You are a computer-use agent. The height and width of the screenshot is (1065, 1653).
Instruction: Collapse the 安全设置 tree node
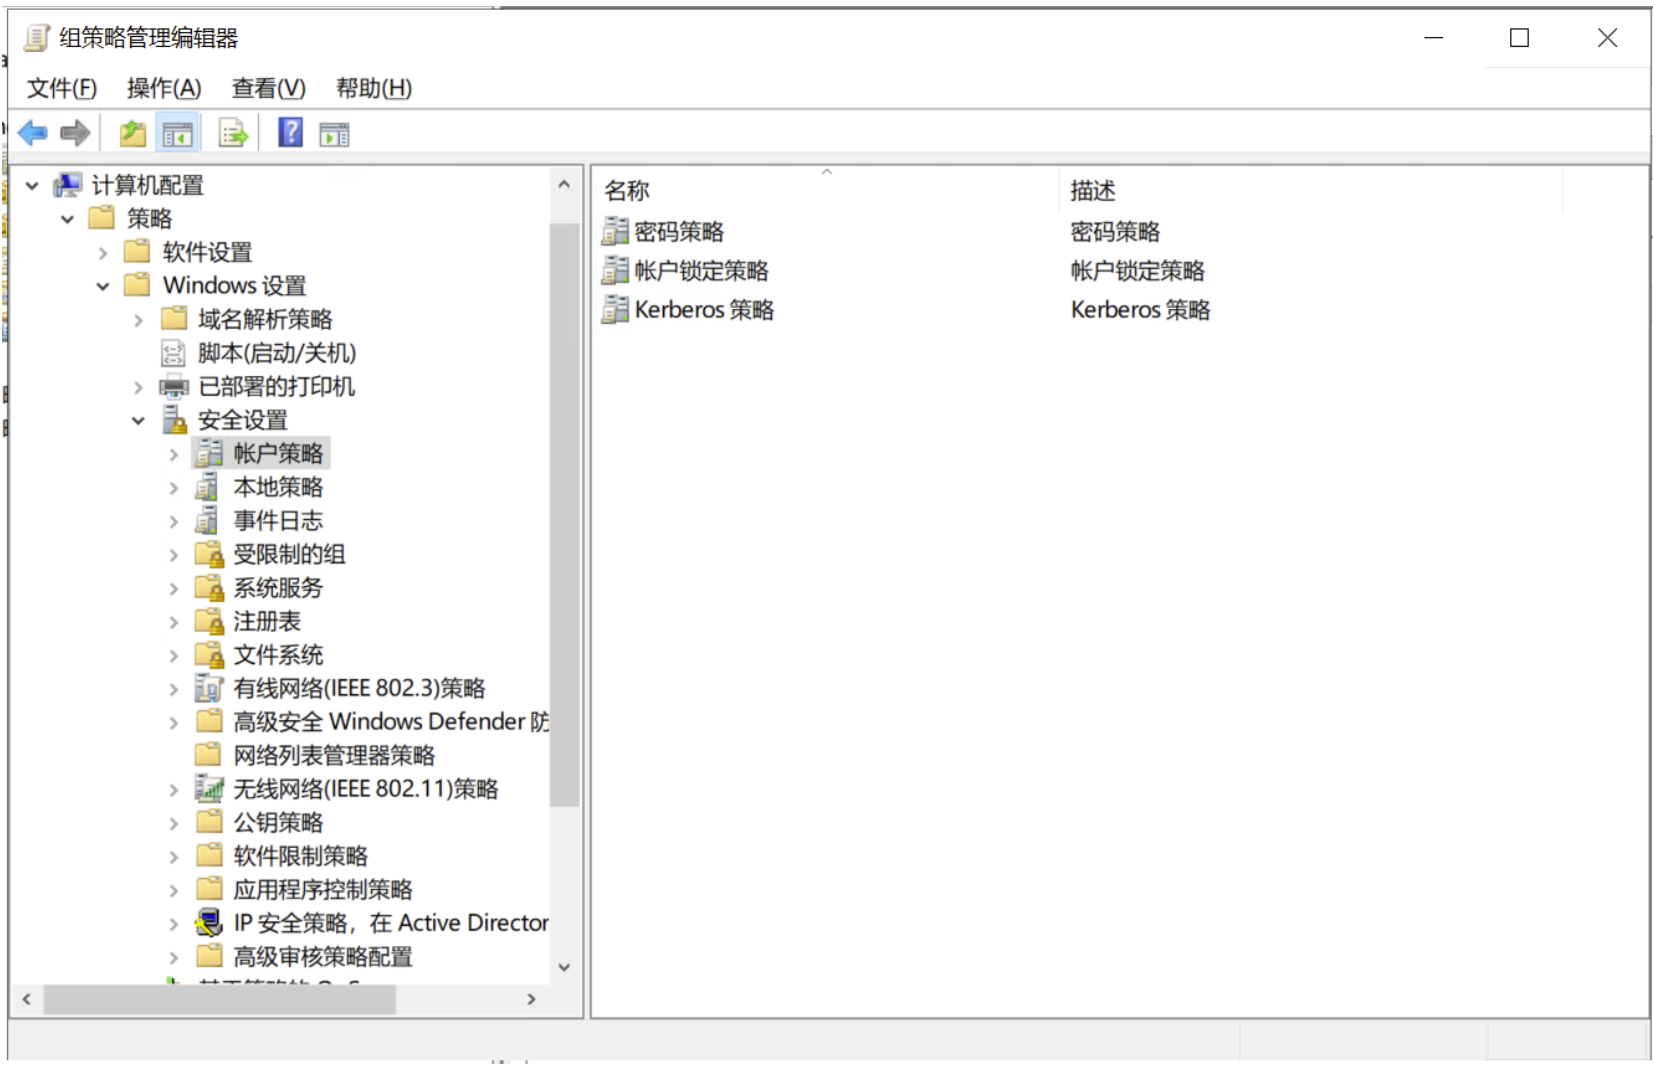tap(138, 421)
